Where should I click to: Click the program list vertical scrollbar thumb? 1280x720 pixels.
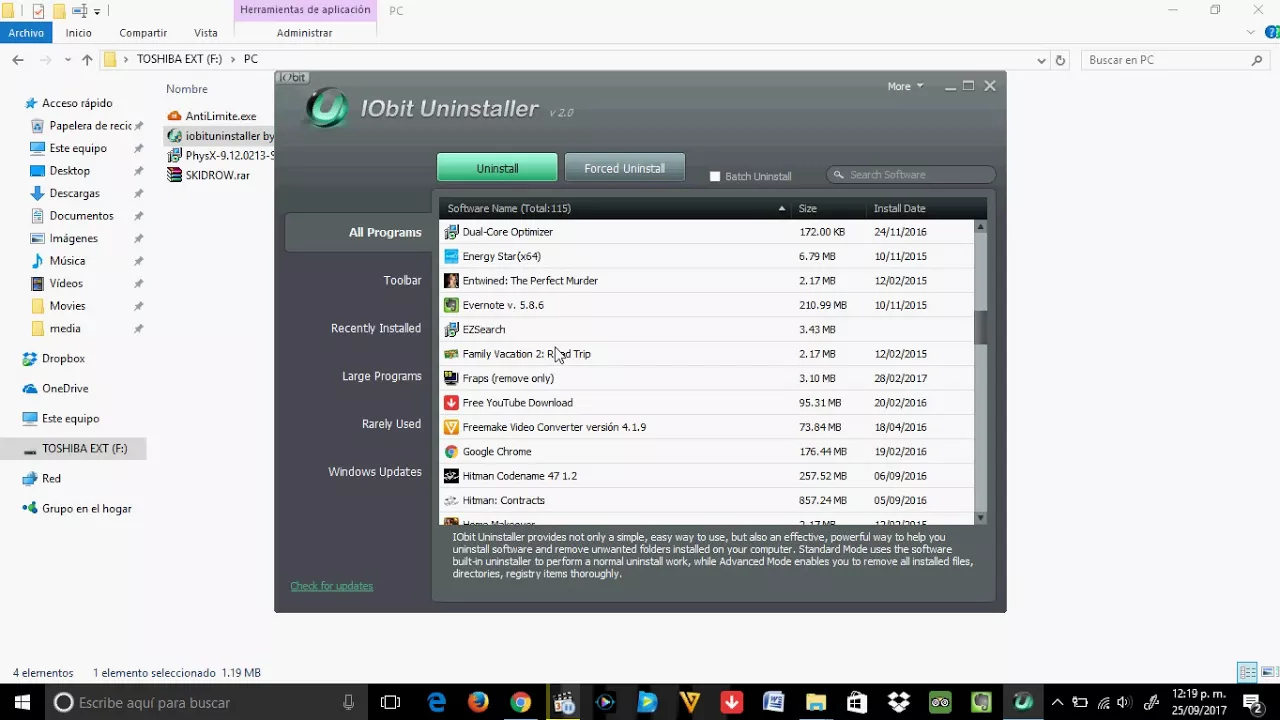coord(981,327)
